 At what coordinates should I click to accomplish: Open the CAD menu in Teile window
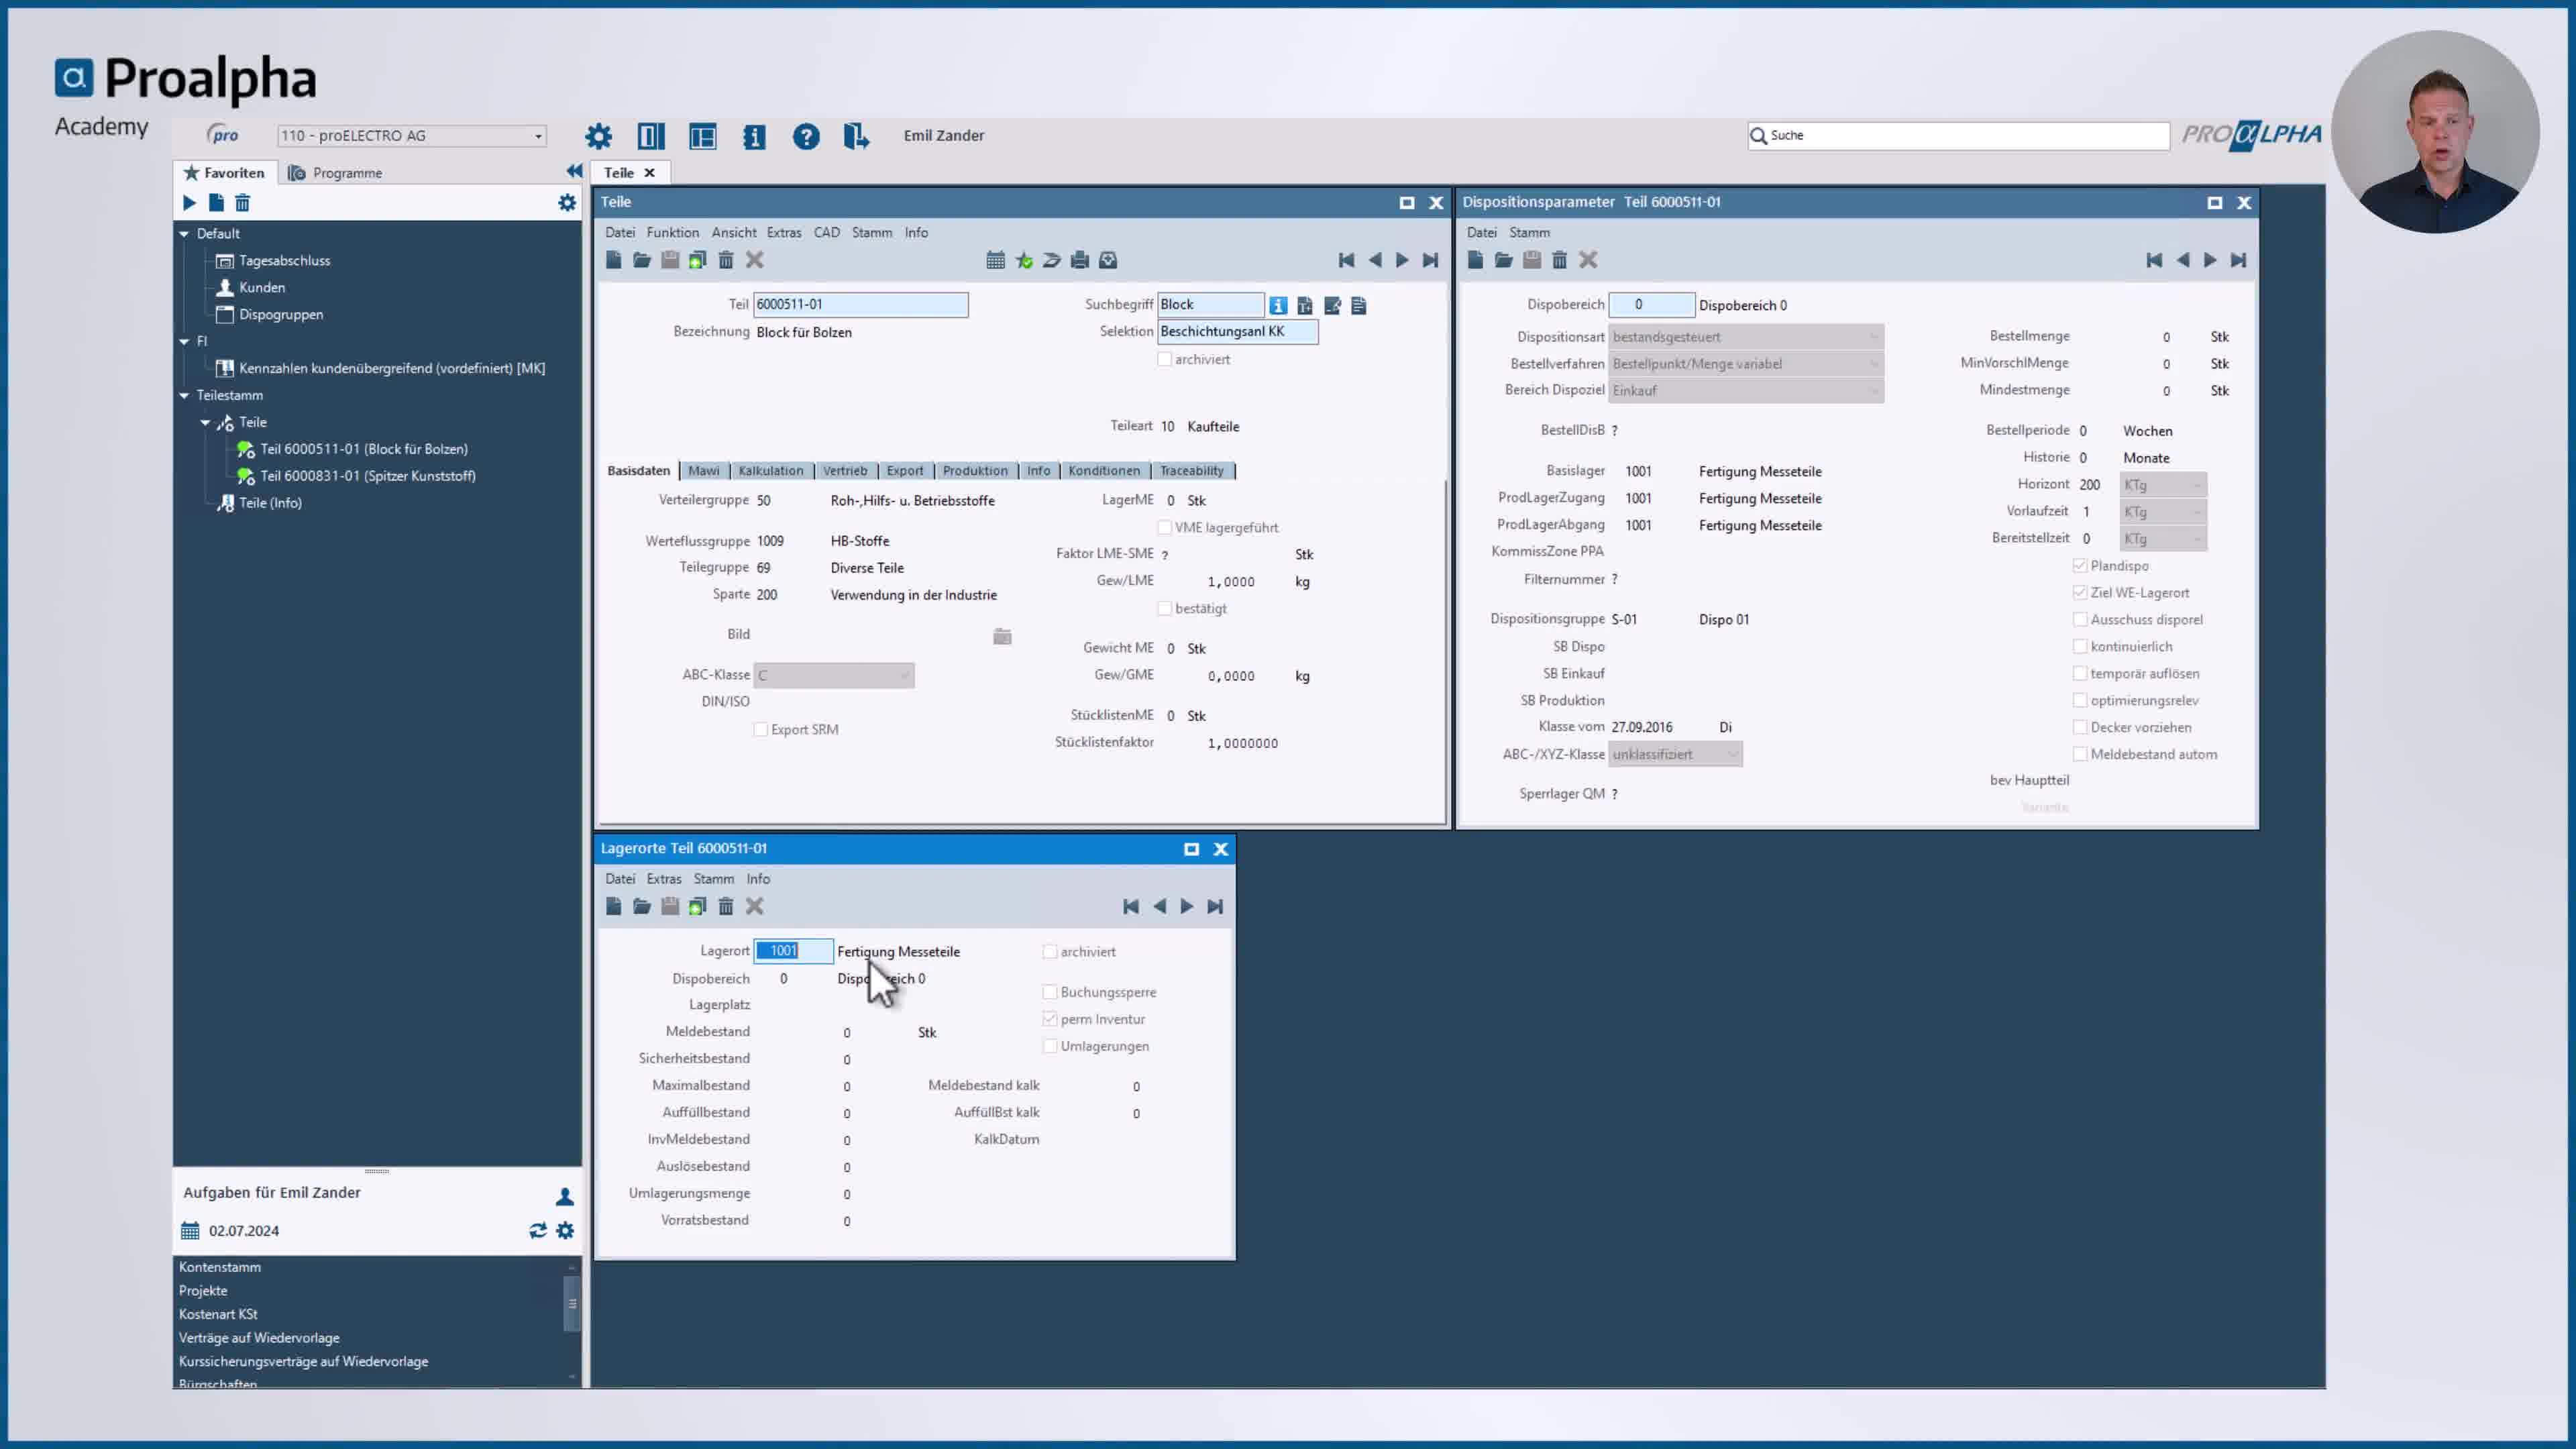[826, 232]
